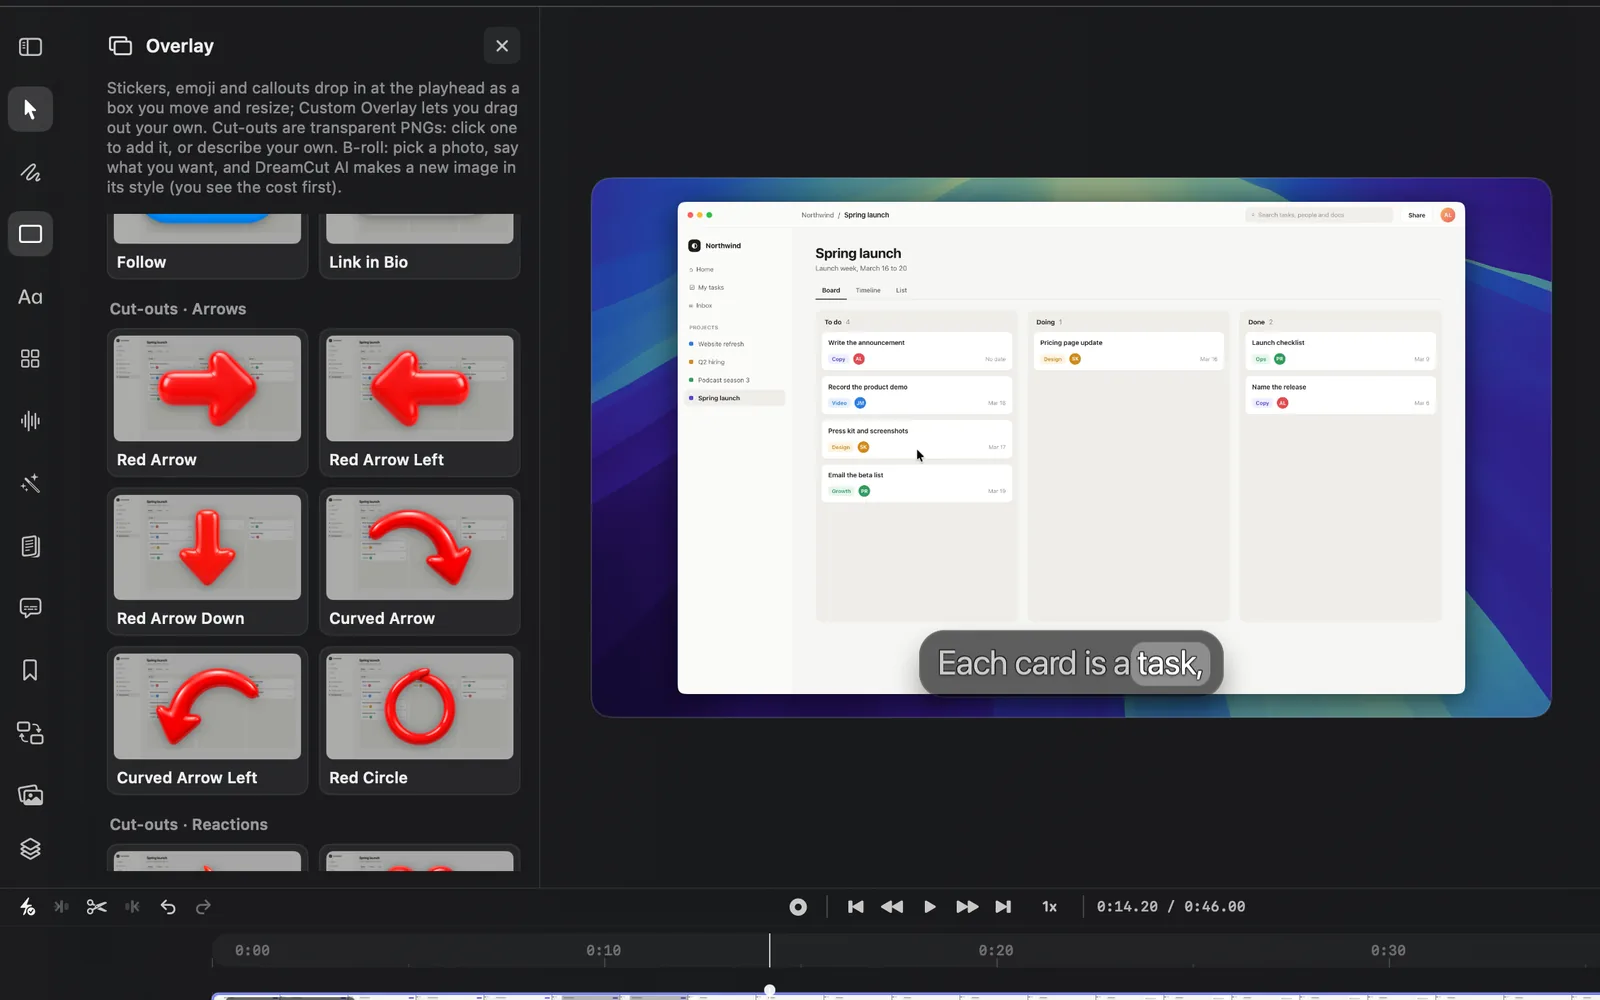This screenshot has height=1000, width=1600.
Task: Select the Link in Bio sticker
Action: pyautogui.click(x=419, y=246)
